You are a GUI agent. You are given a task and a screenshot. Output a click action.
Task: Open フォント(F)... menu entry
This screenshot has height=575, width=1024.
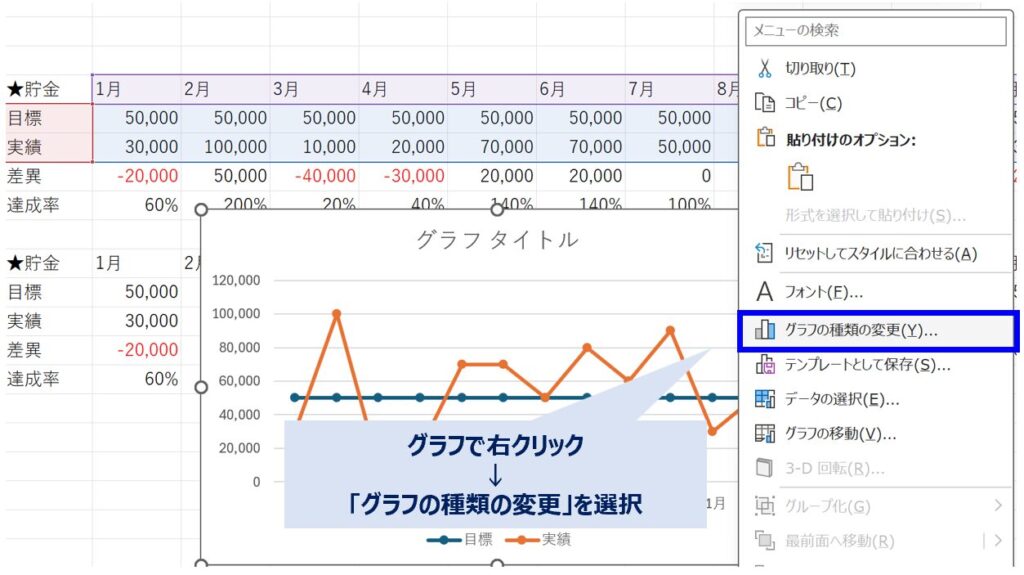pos(824,292)
